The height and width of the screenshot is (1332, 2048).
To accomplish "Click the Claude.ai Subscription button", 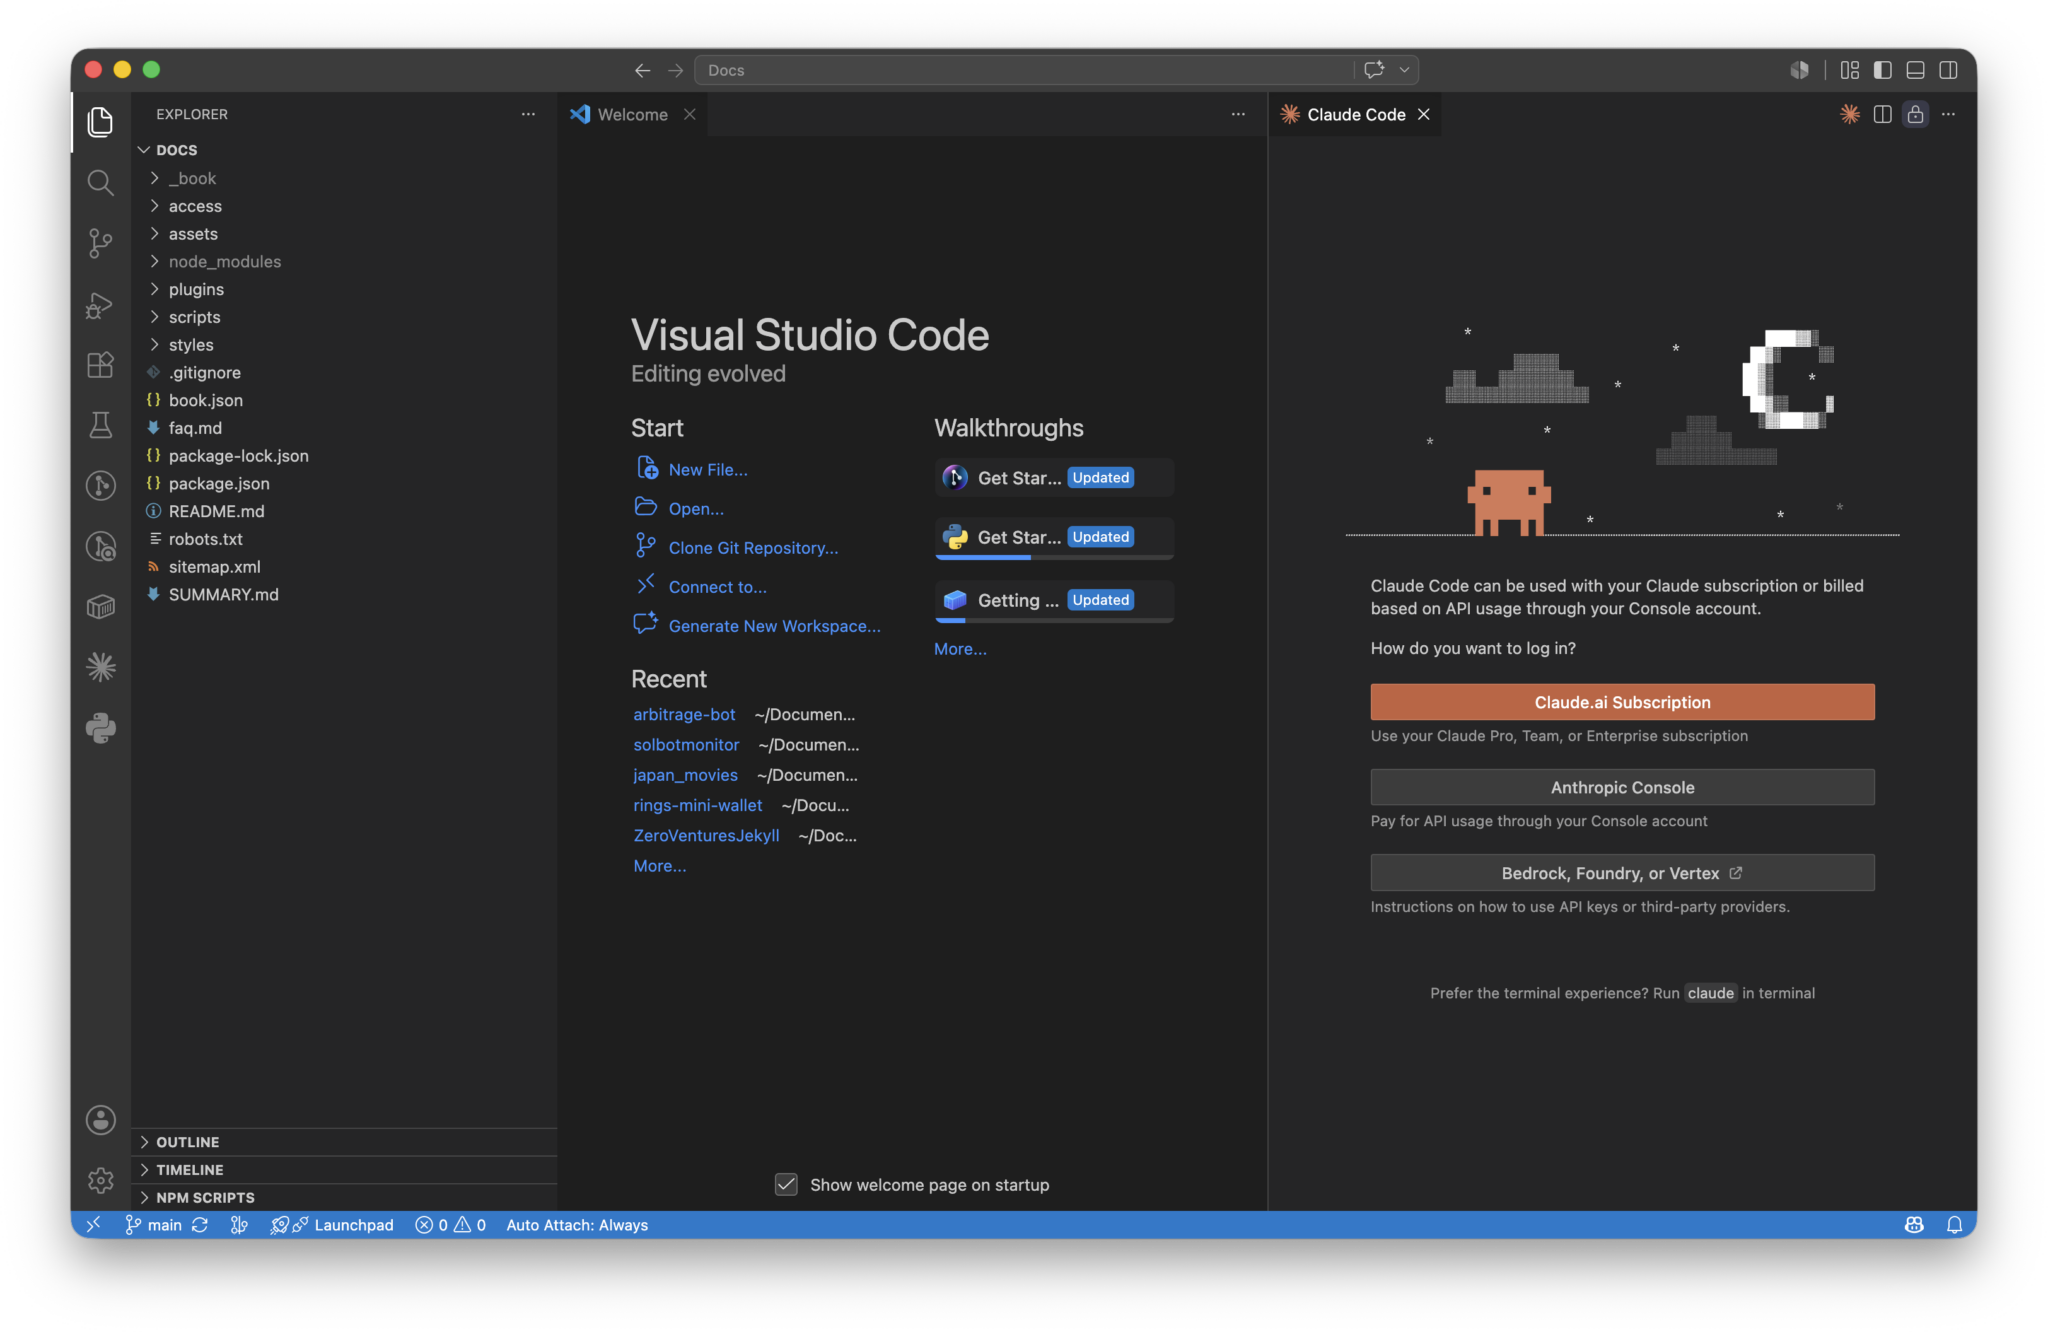I will click(x=1622, y=702).
